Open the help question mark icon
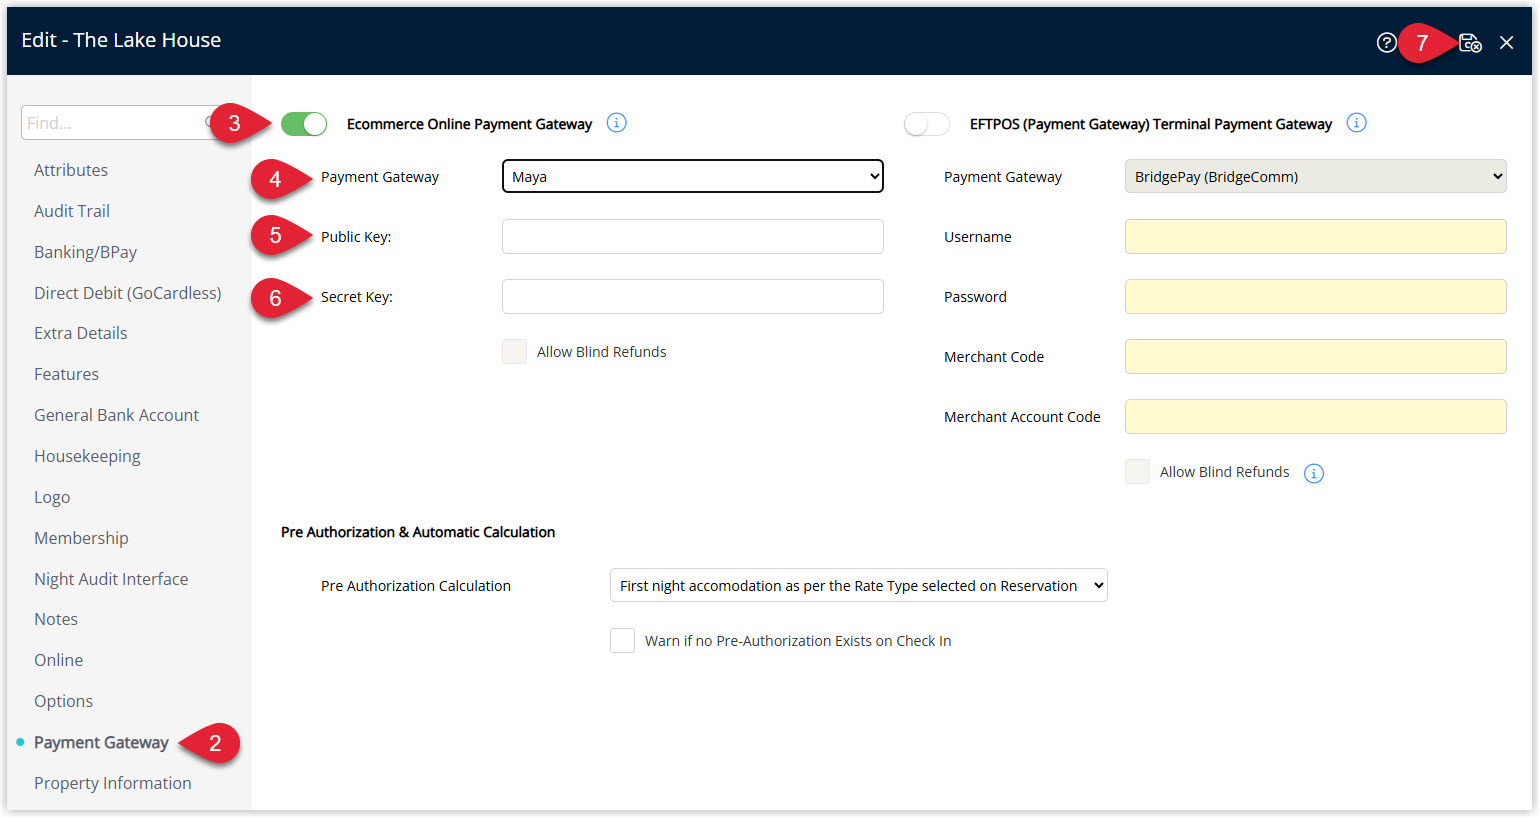1540x818 pixels. tap(1386, 42)
